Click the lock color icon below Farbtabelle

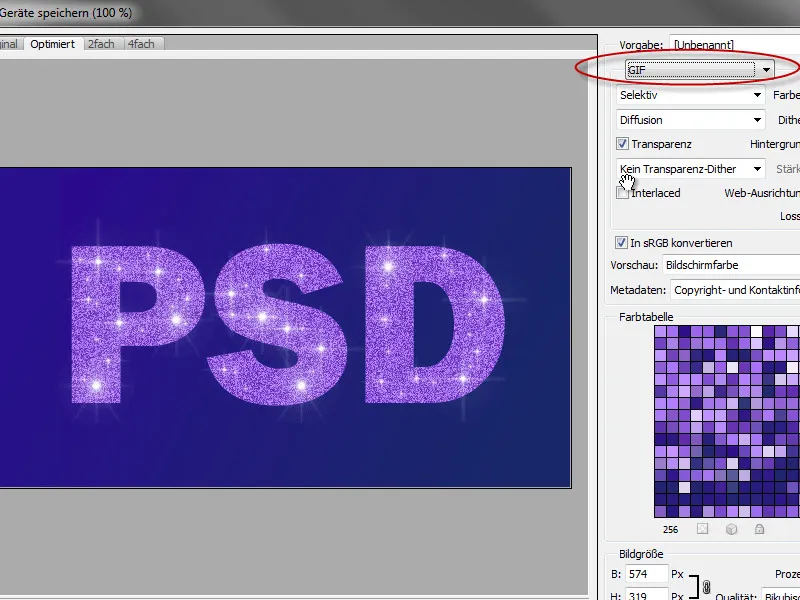pos(759,529)
